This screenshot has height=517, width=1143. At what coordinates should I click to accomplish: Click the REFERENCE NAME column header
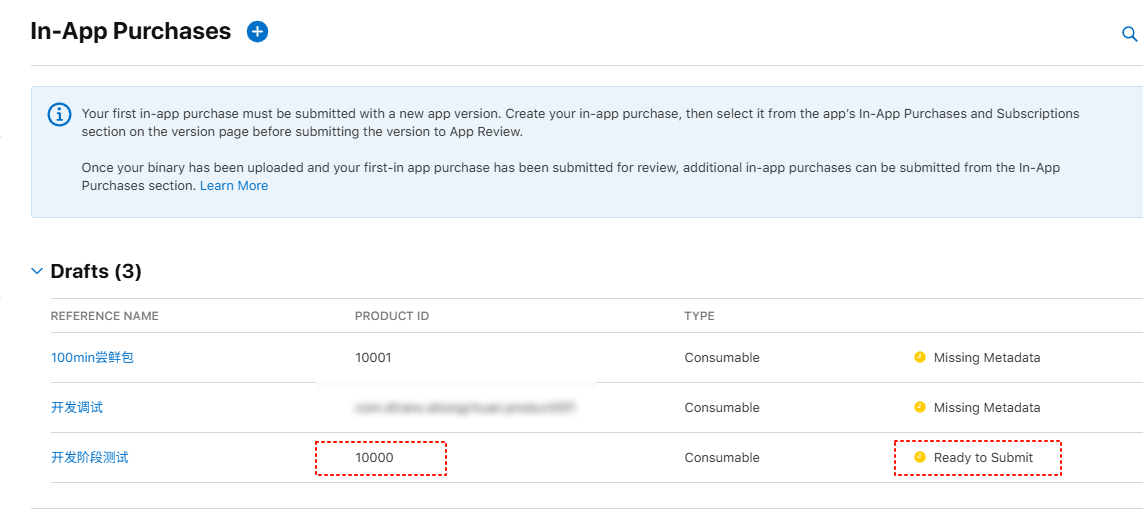coord(105,316)
